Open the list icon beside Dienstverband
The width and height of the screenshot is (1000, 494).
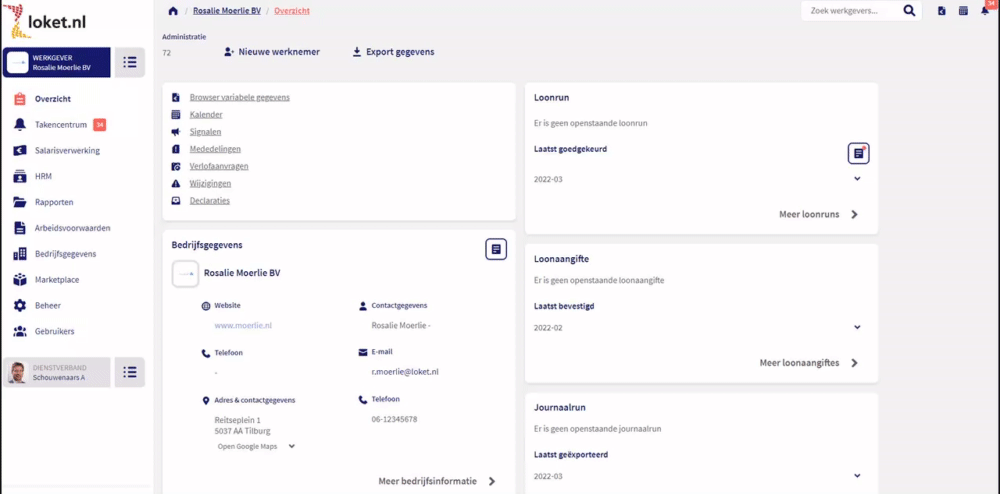point(130,372)
